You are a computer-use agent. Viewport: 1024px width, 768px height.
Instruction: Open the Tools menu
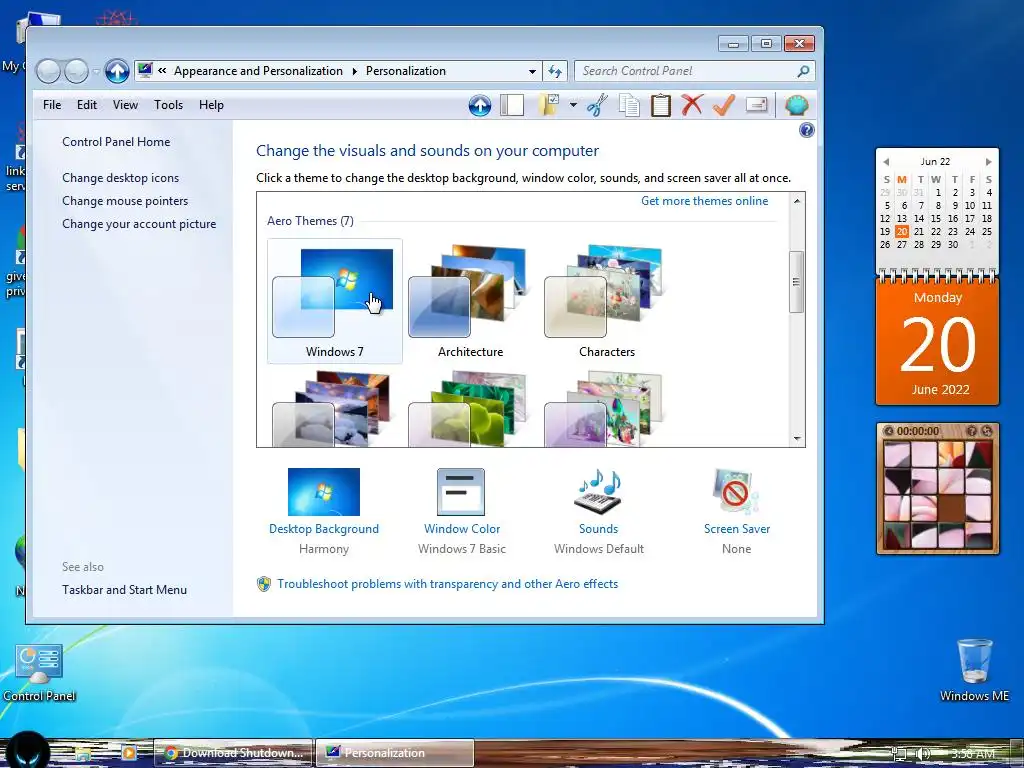tap(168, 104)
